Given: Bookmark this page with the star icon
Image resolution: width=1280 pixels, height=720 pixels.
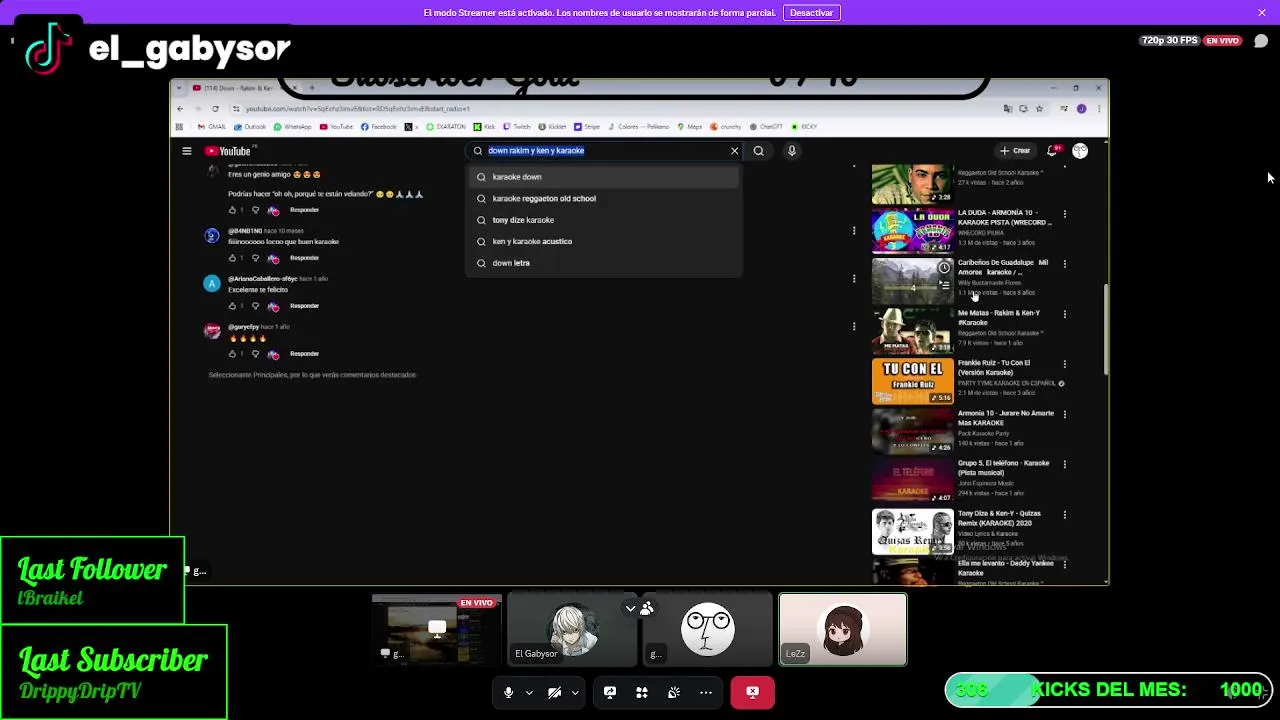Looking at the screenshot, I should point(1040,109).
